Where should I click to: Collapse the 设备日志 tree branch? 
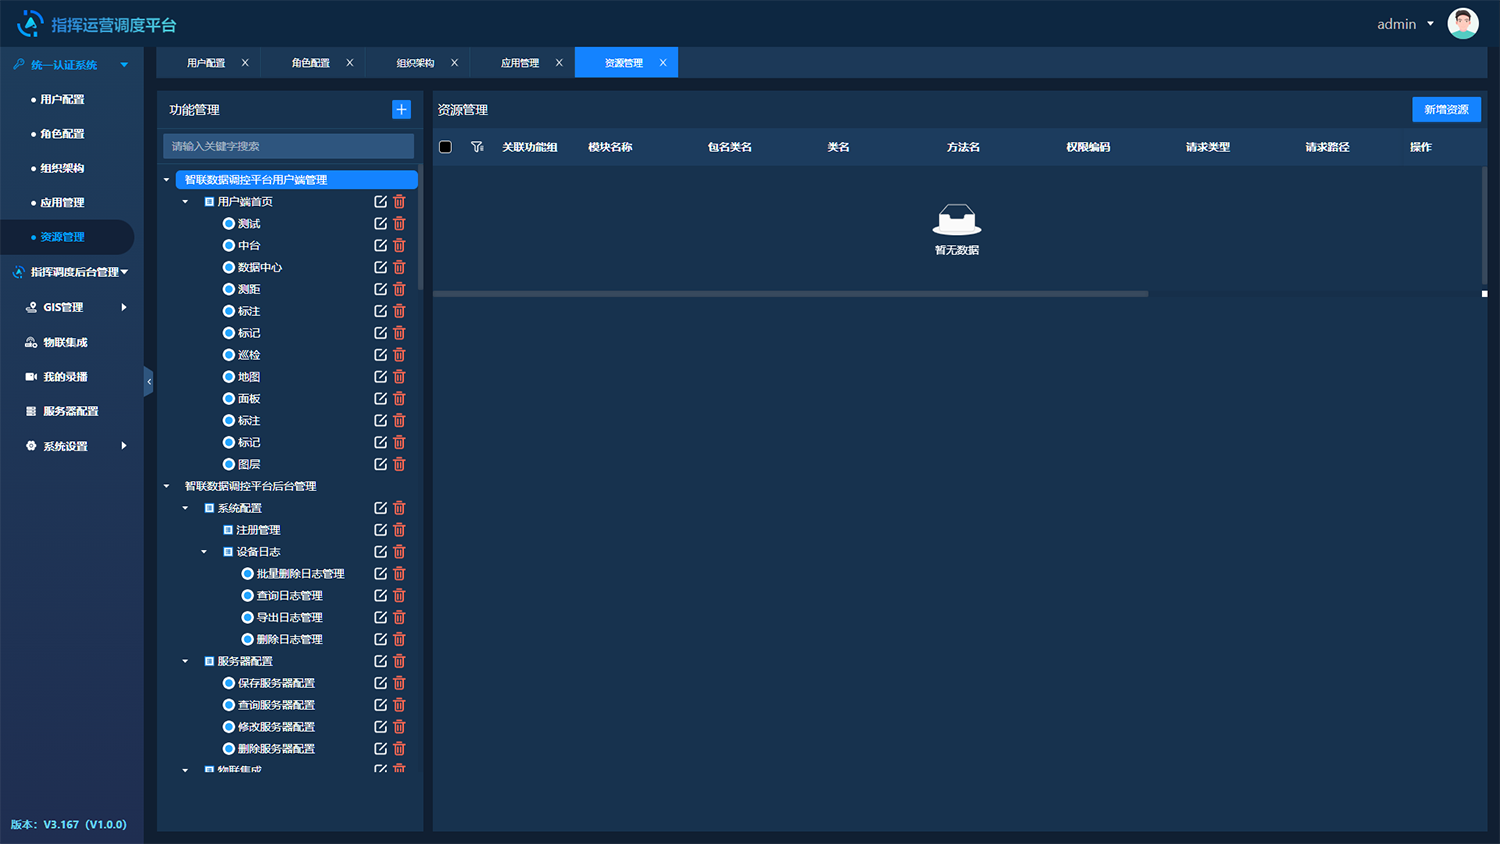204,552
